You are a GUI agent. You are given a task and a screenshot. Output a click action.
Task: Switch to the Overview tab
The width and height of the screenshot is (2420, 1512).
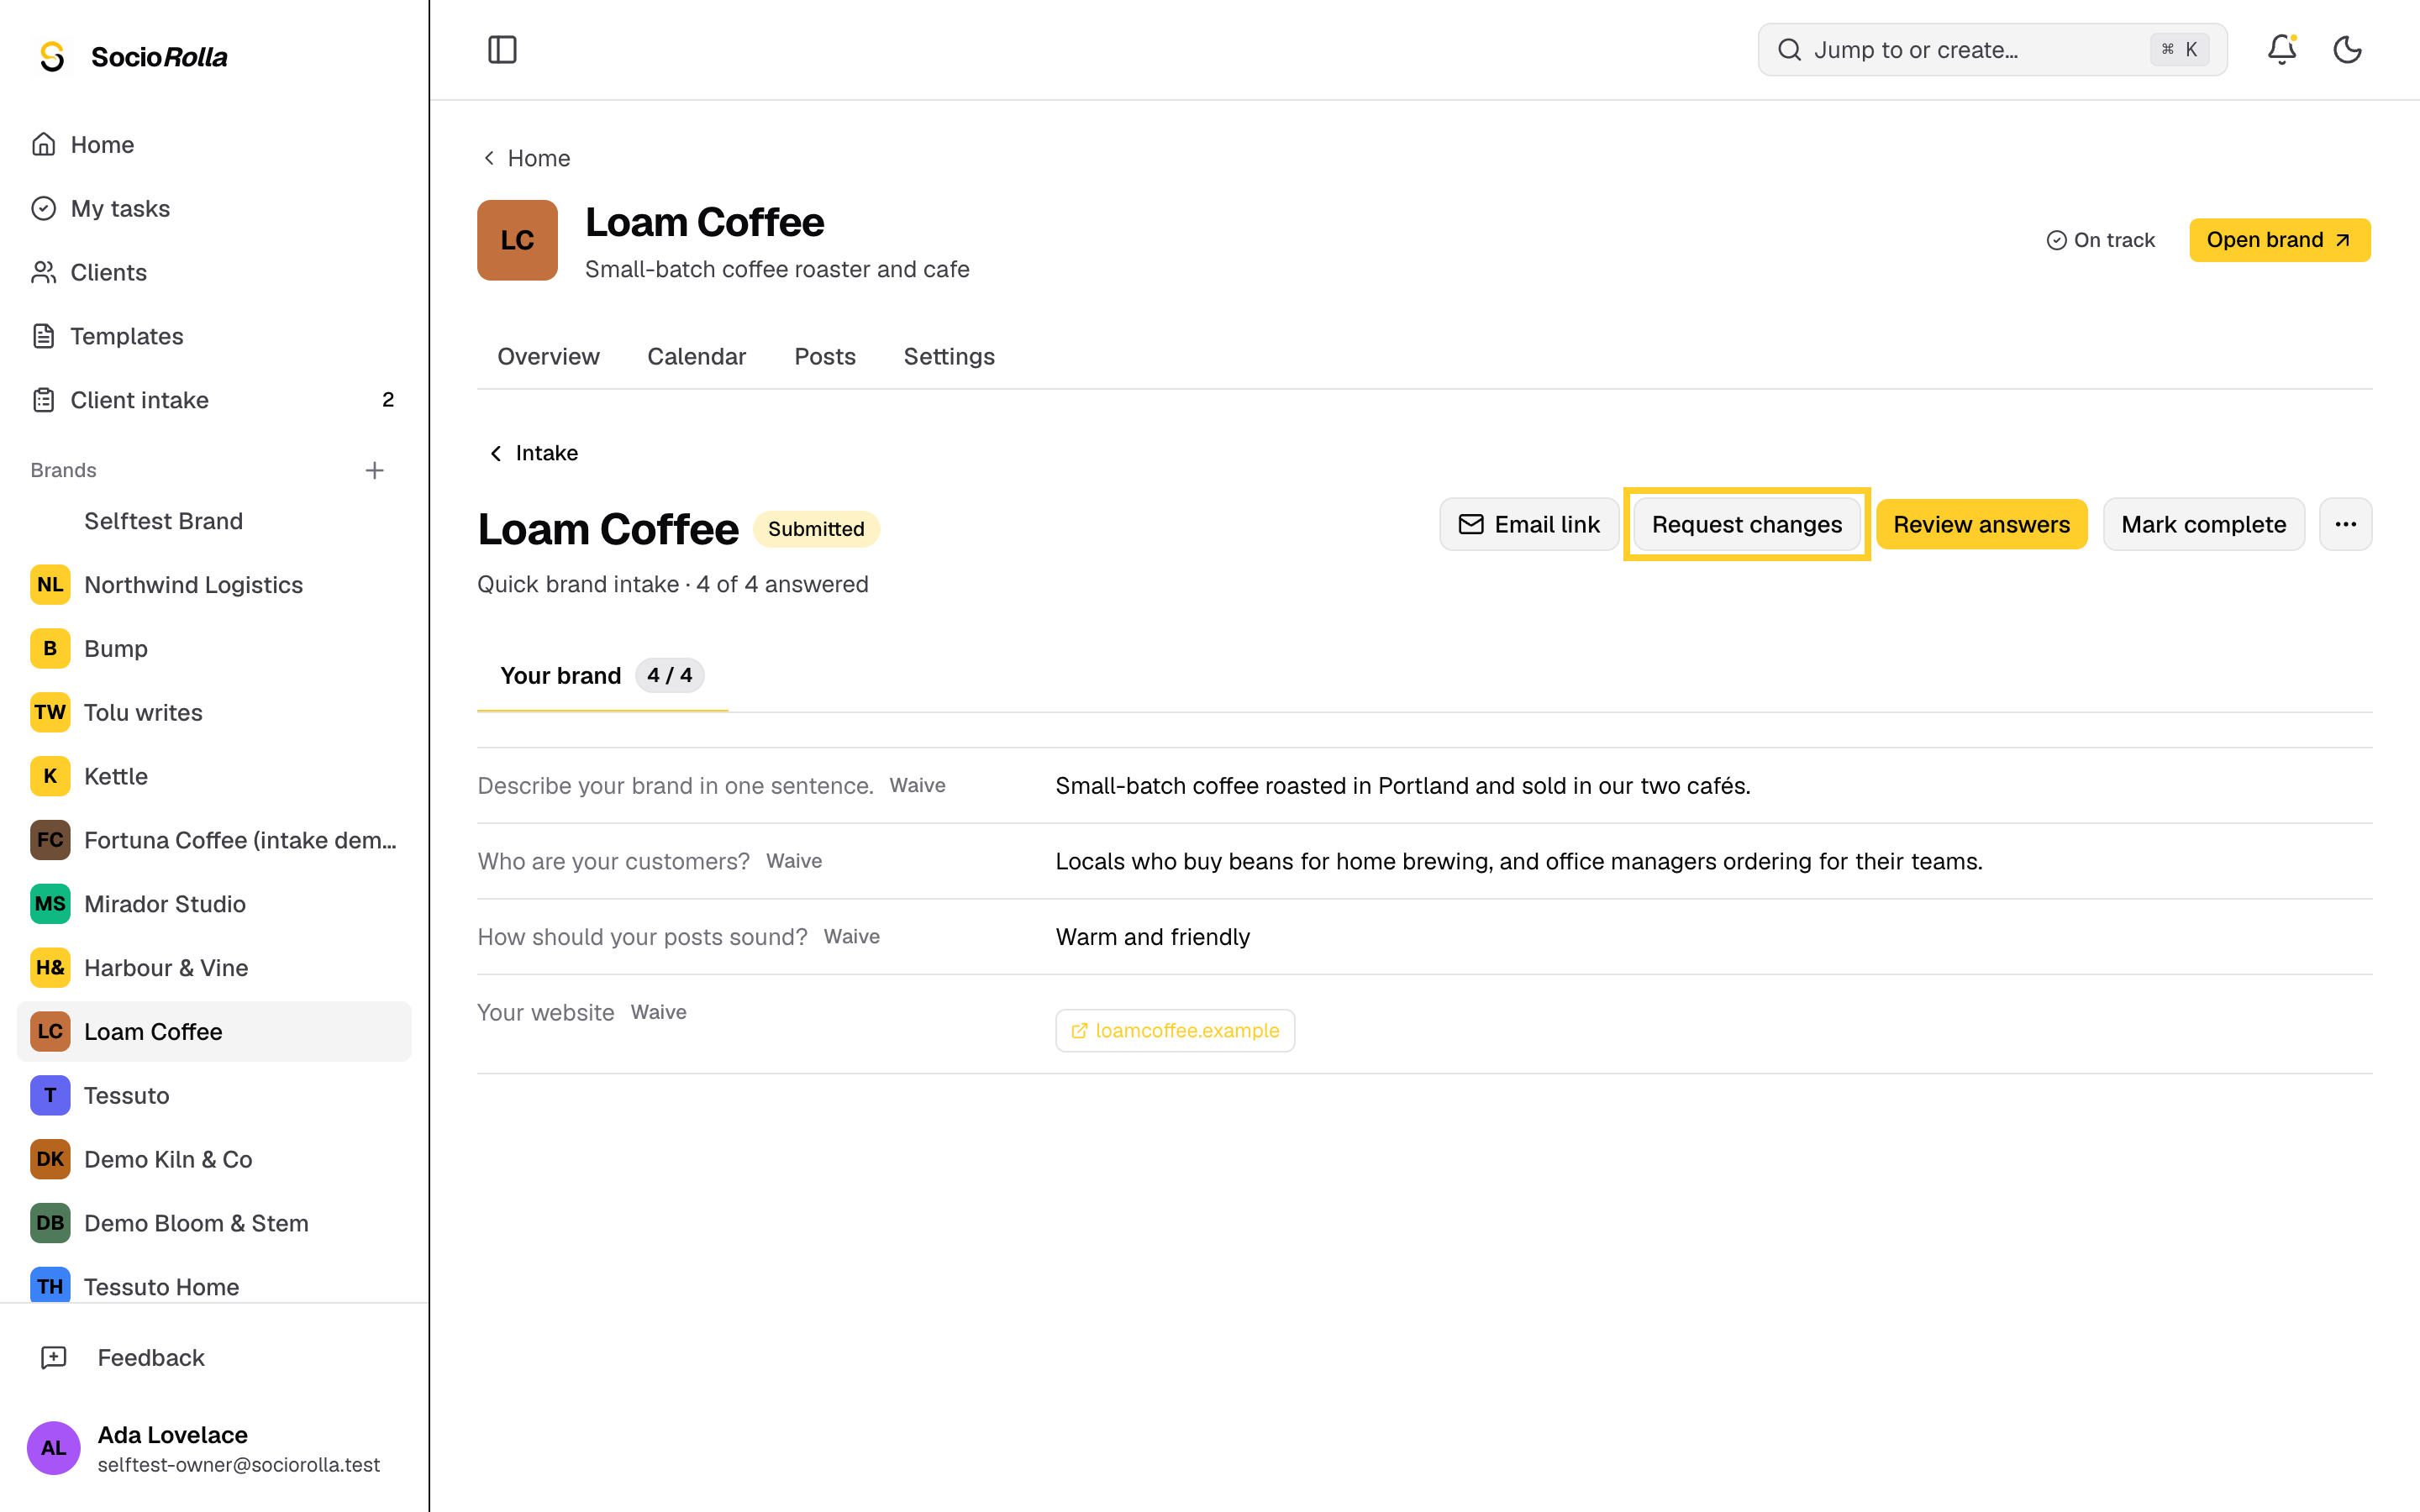point(548,357)
